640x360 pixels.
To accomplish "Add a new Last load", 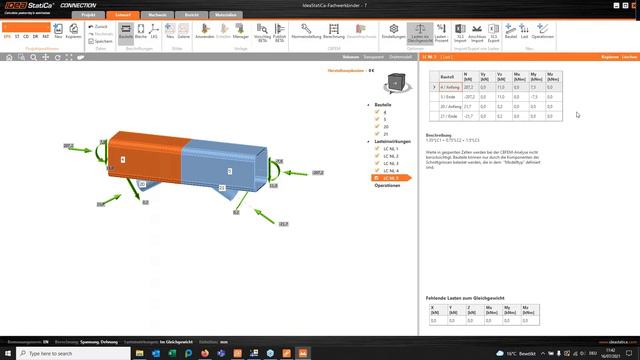I will pos(524,31).
